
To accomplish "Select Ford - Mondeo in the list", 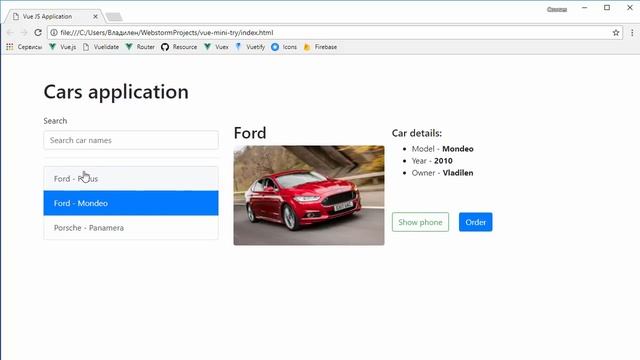I will point(131,203).
